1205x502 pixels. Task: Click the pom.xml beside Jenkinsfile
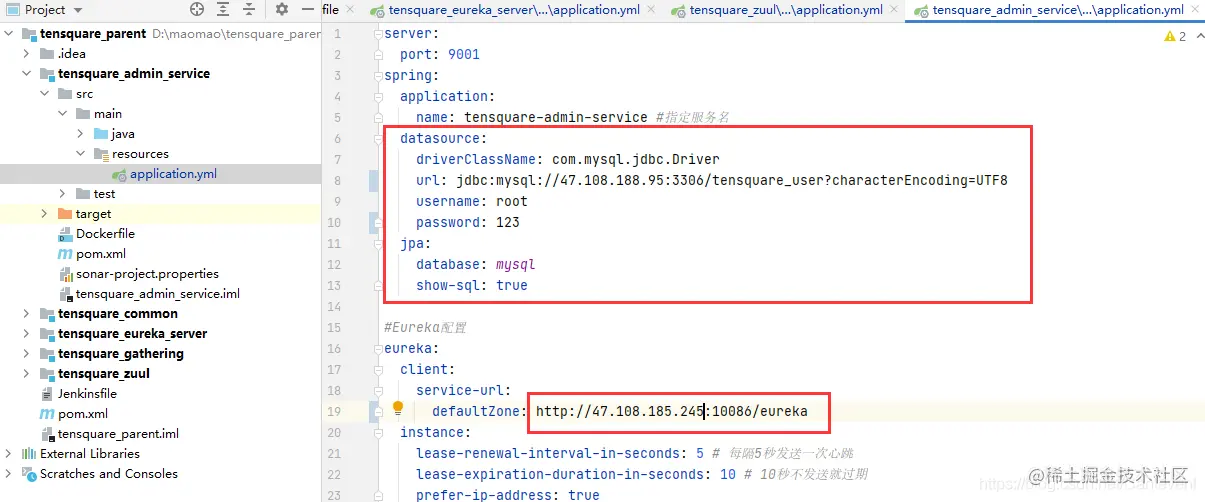(83, 413)
